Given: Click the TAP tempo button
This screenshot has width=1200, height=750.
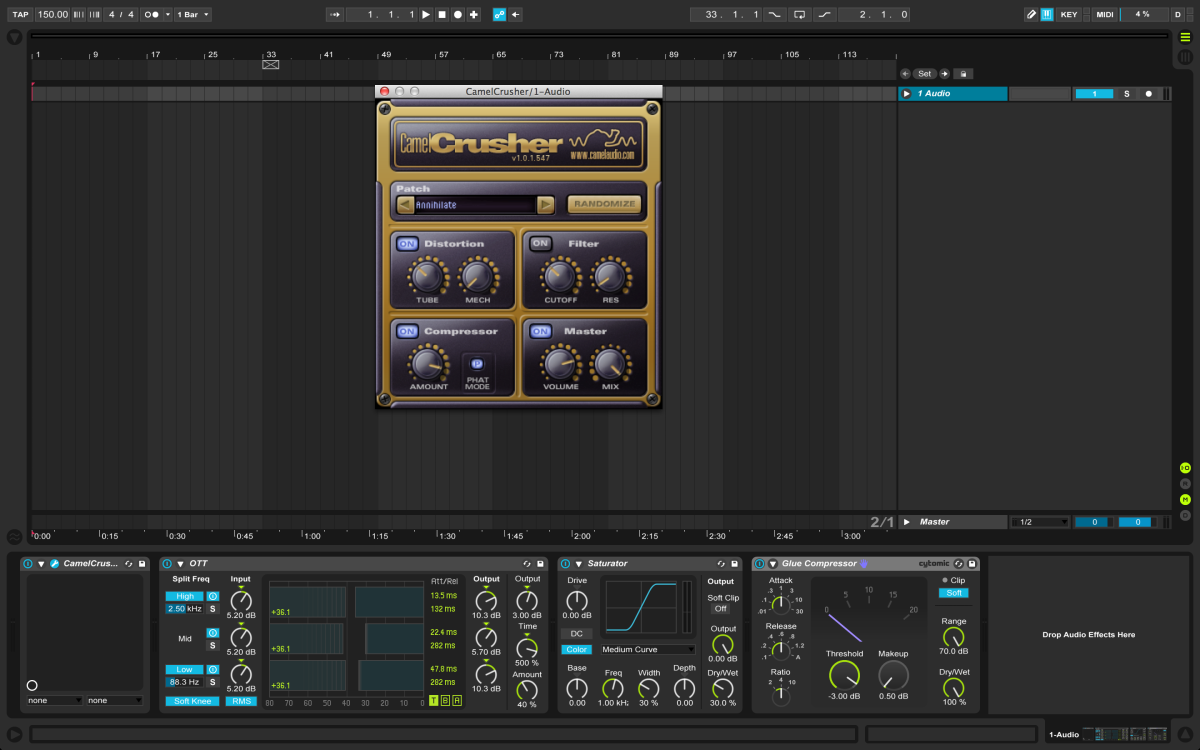Looking at the screenshot, I should click(20, 15).
